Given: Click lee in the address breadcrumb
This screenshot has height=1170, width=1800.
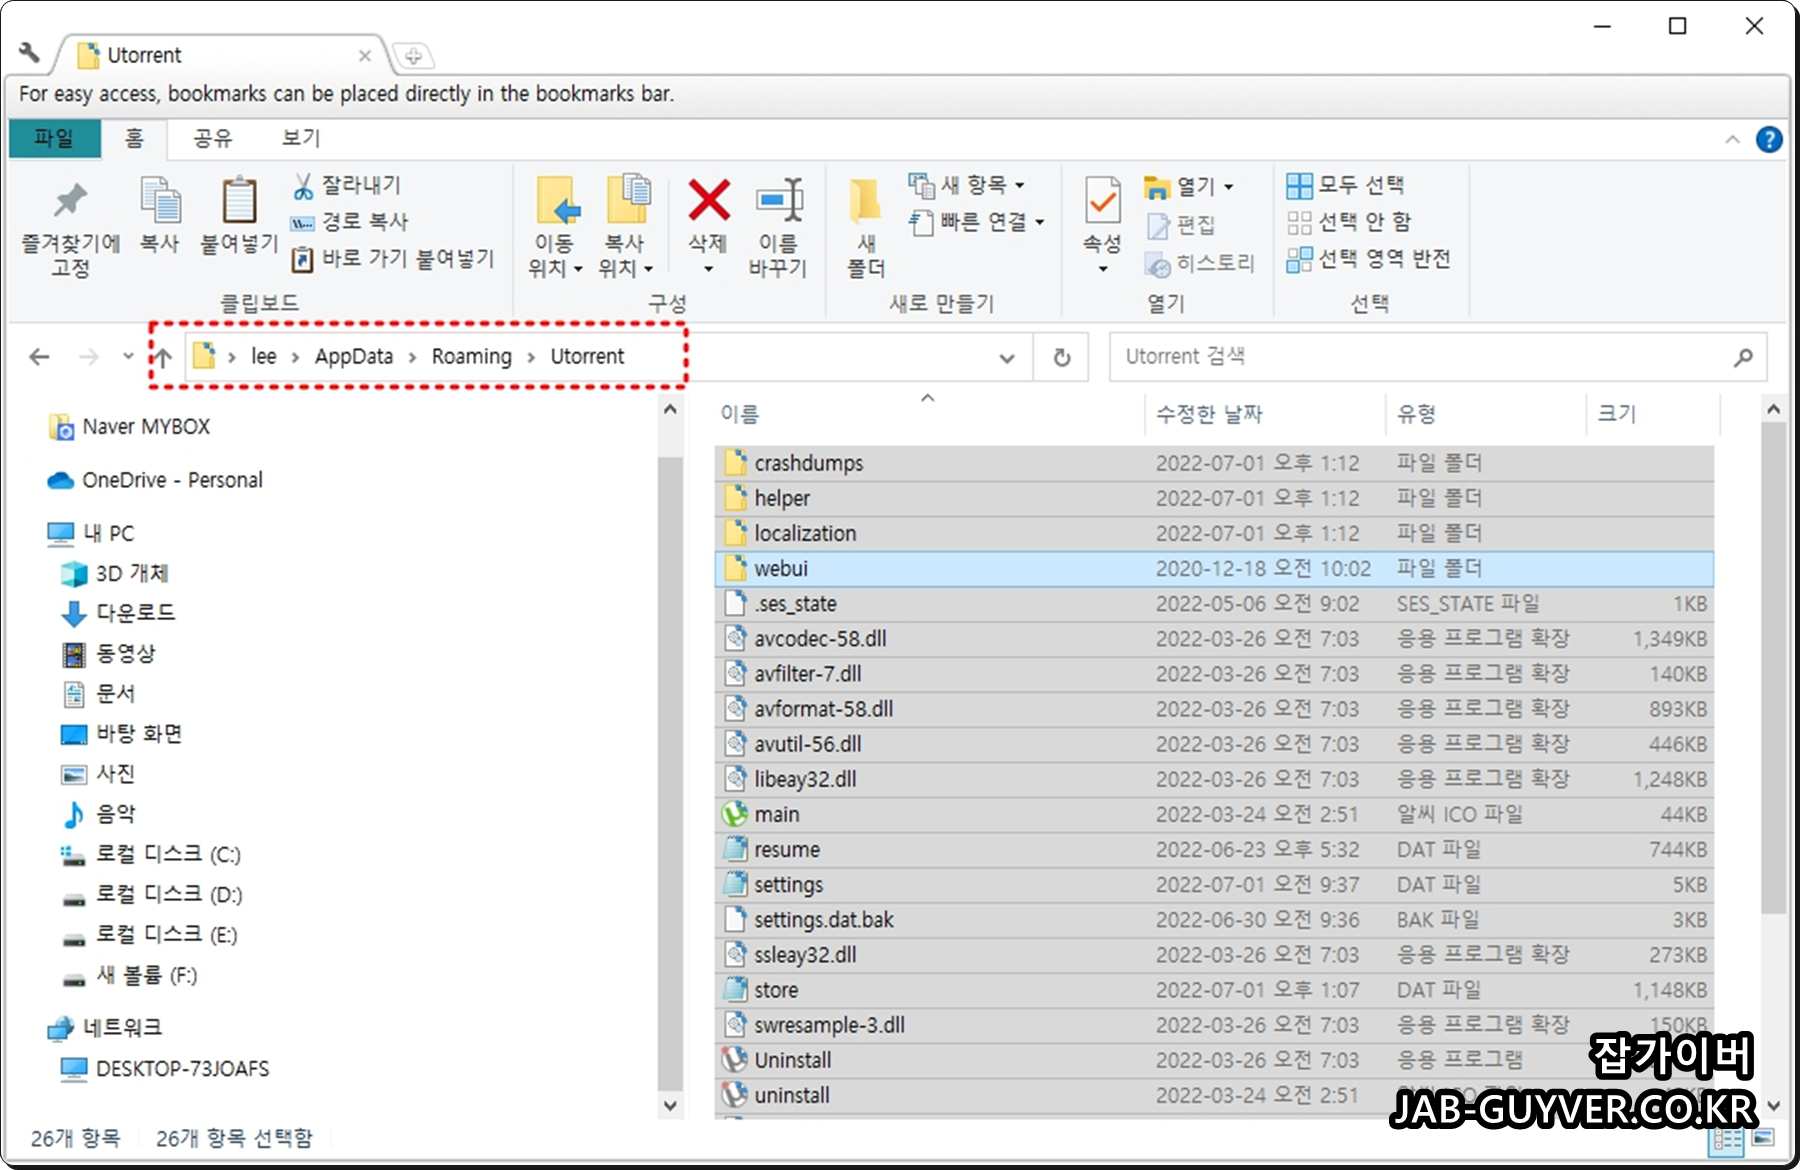Looking at the screenshot, I should (264, 357).
